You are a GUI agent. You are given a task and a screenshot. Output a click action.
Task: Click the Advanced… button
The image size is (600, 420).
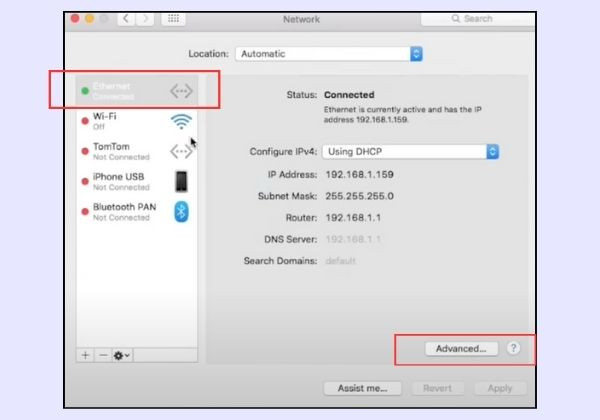pyautogui.click(x=461, y=348)
